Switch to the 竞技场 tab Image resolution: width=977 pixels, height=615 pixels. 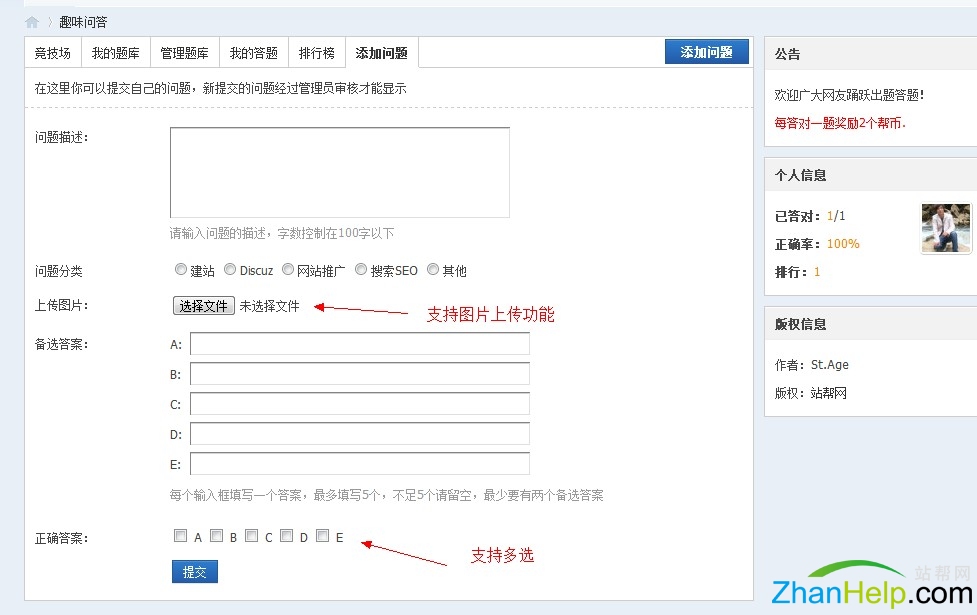[x=53, y=53]
